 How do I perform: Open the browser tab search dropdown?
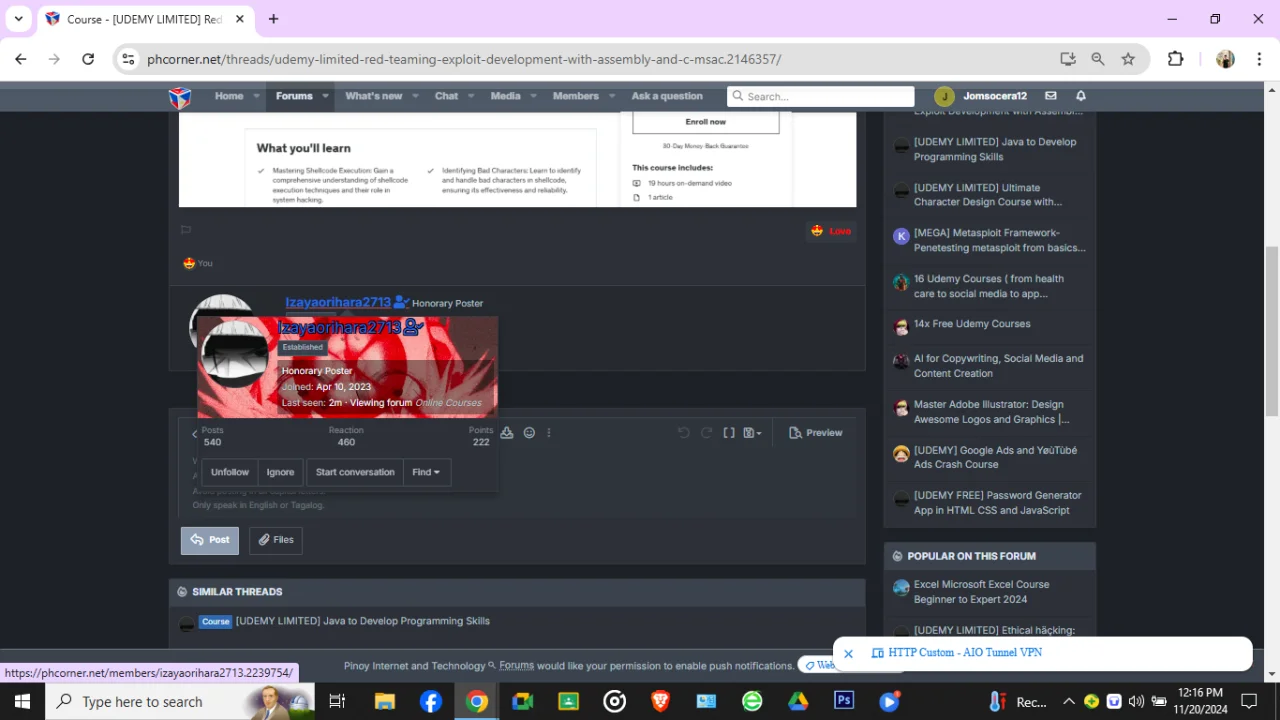pyautogui.click(x=18, y=19)
